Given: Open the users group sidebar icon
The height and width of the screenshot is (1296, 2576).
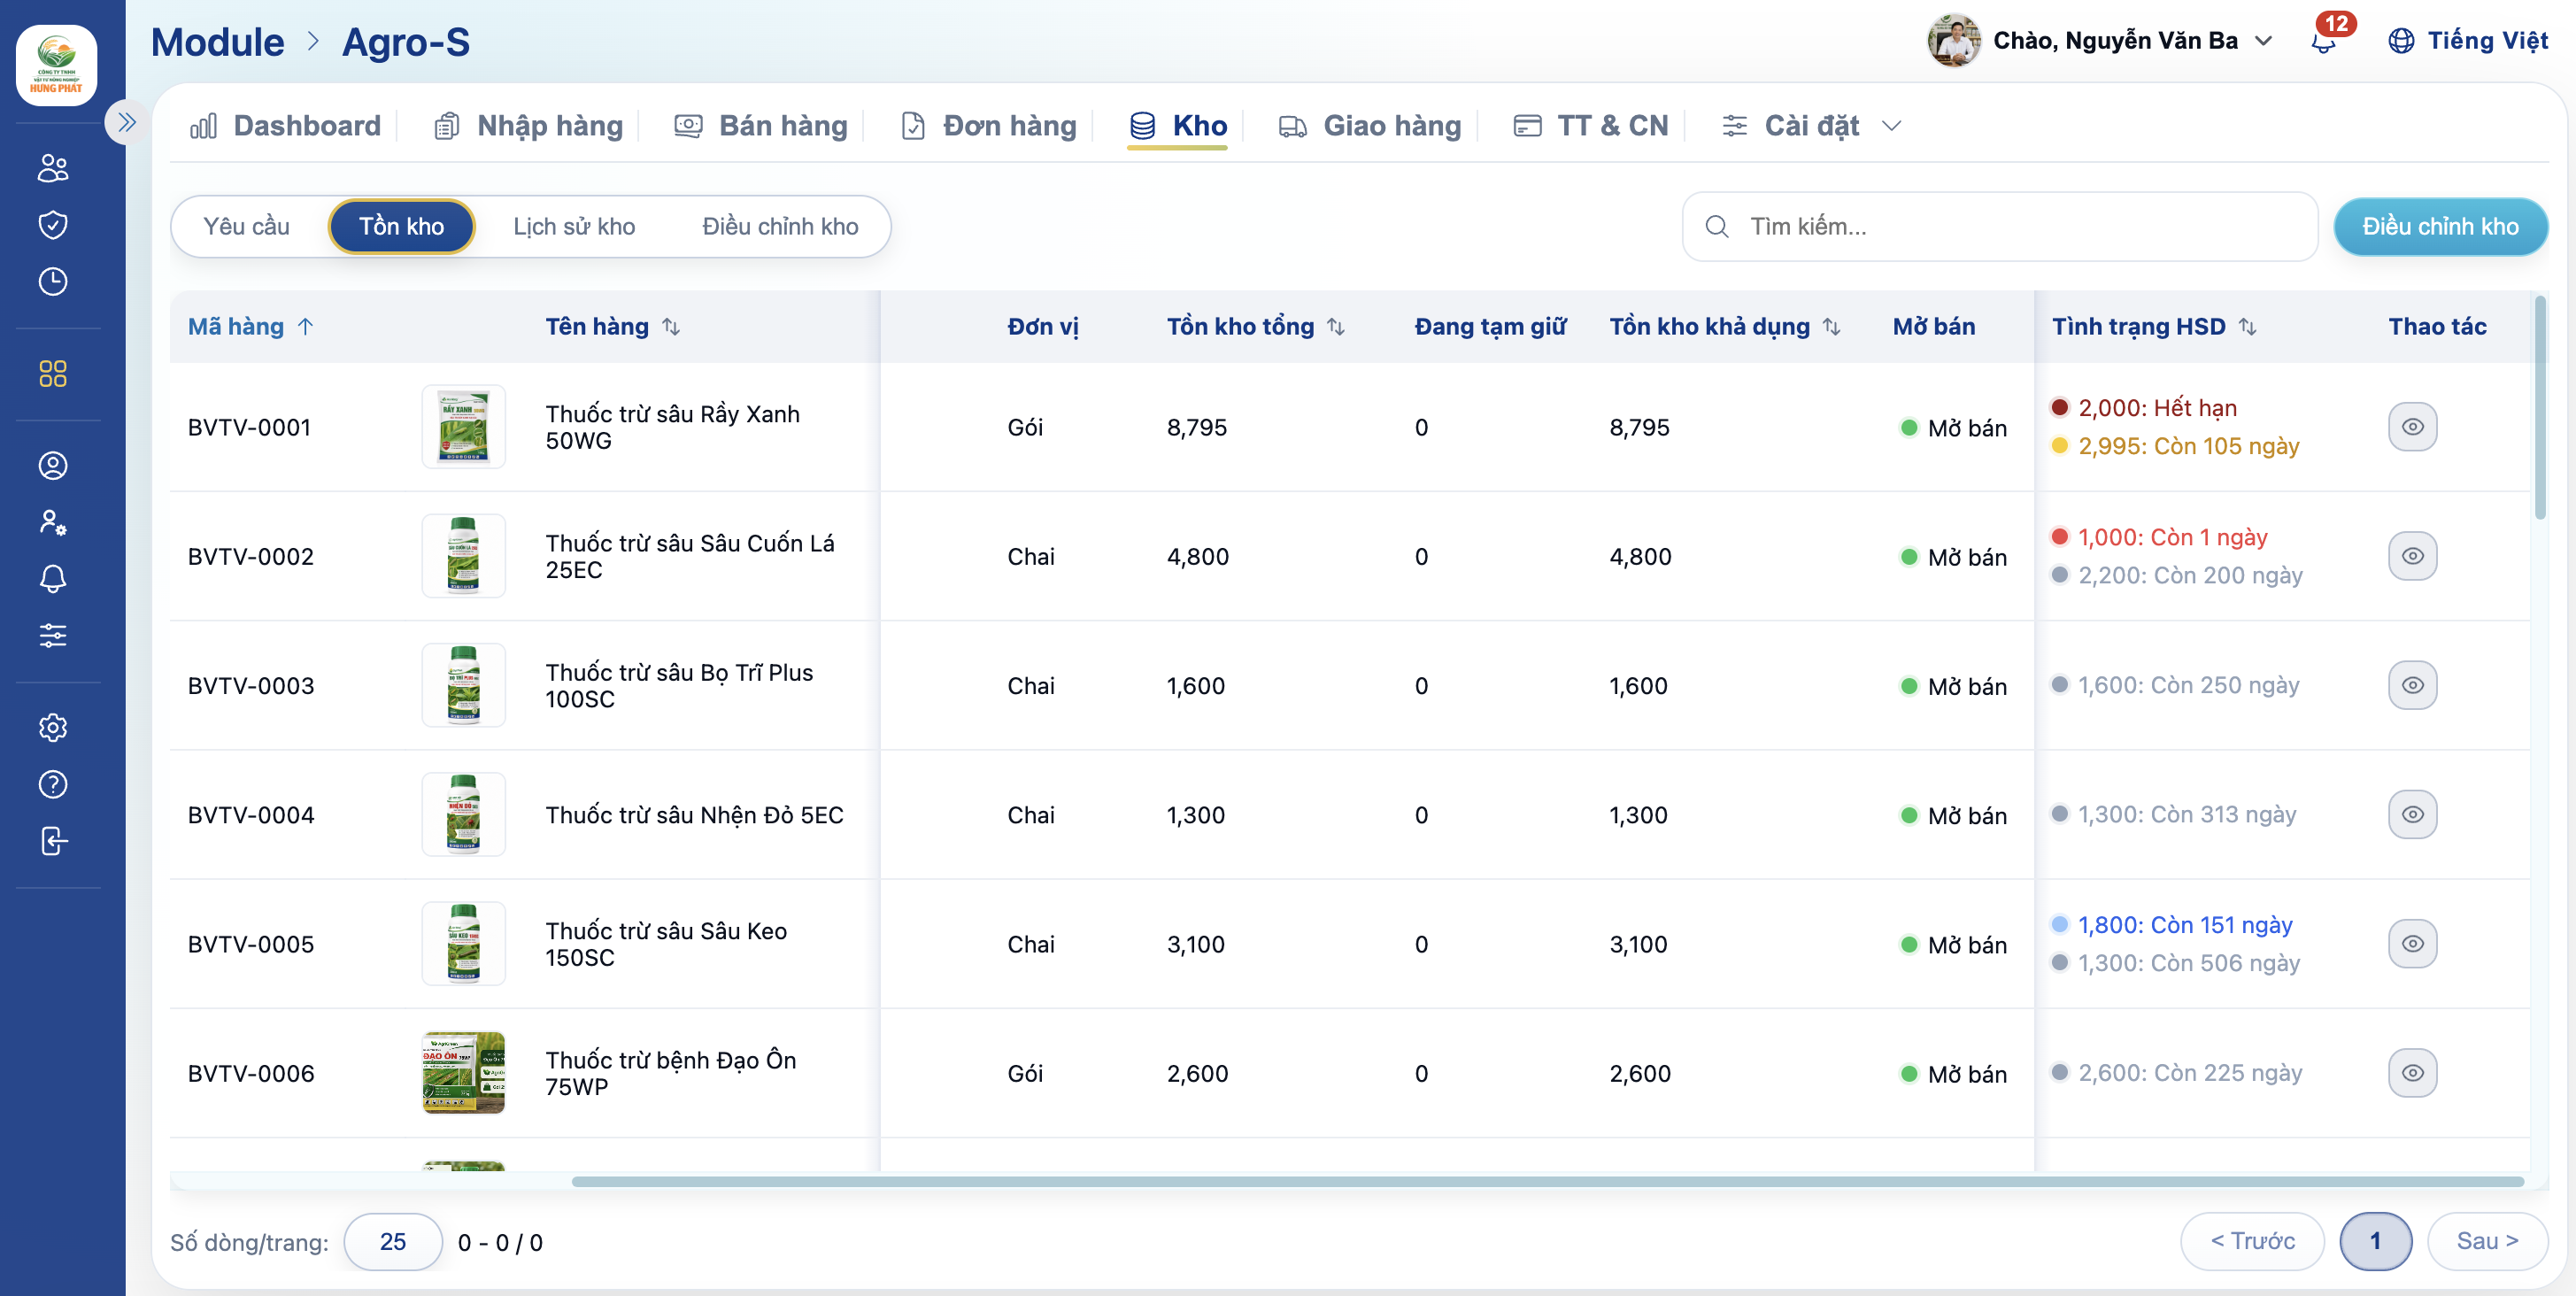Looking at the screenshot, I should click(53, 168).
